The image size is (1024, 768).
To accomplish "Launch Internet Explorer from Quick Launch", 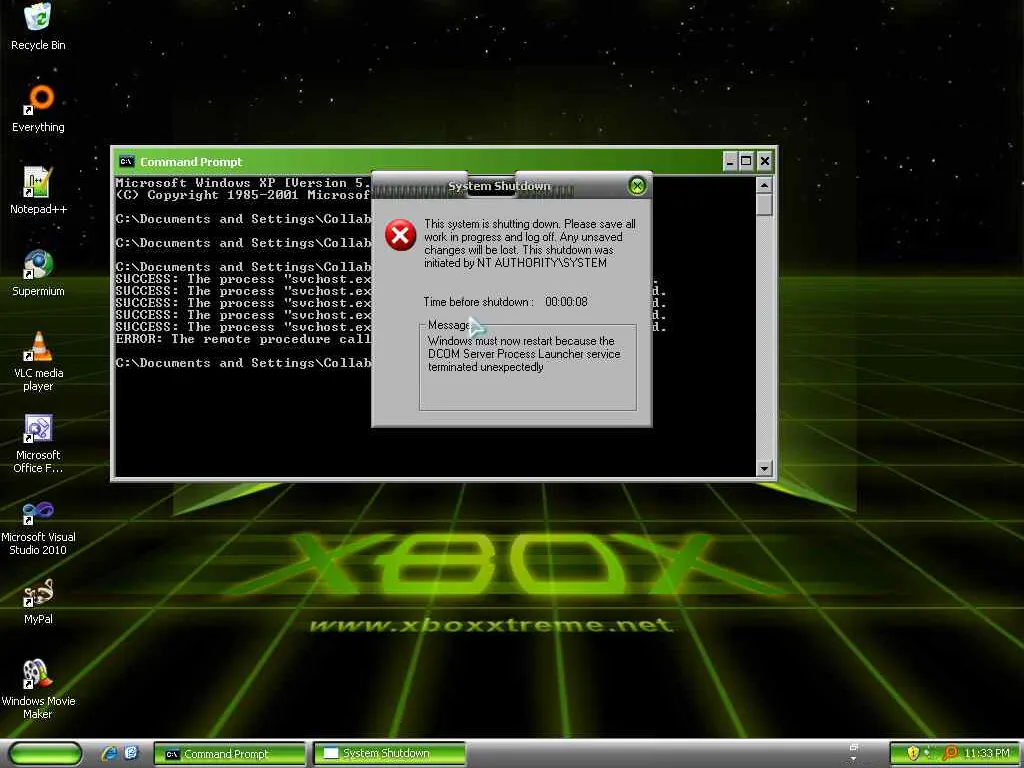I will tap(108, 754).
